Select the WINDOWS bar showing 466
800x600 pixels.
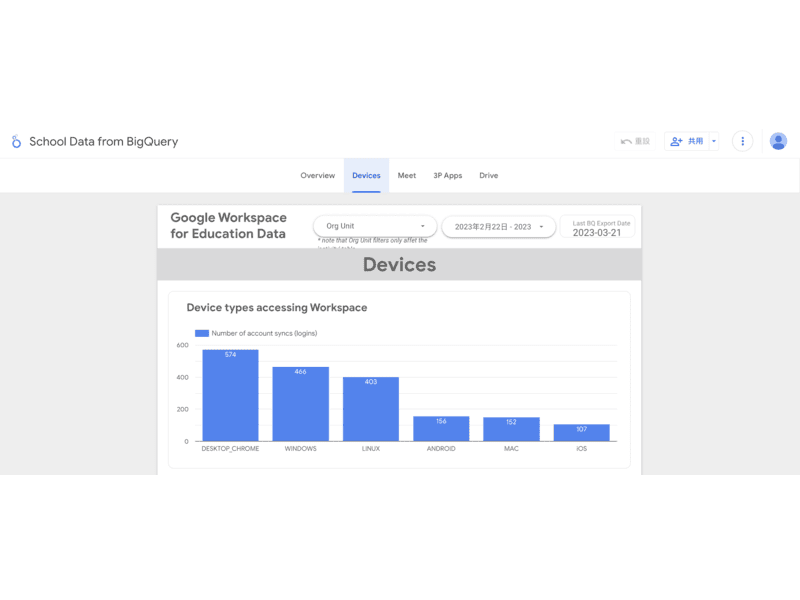point(301,404)
